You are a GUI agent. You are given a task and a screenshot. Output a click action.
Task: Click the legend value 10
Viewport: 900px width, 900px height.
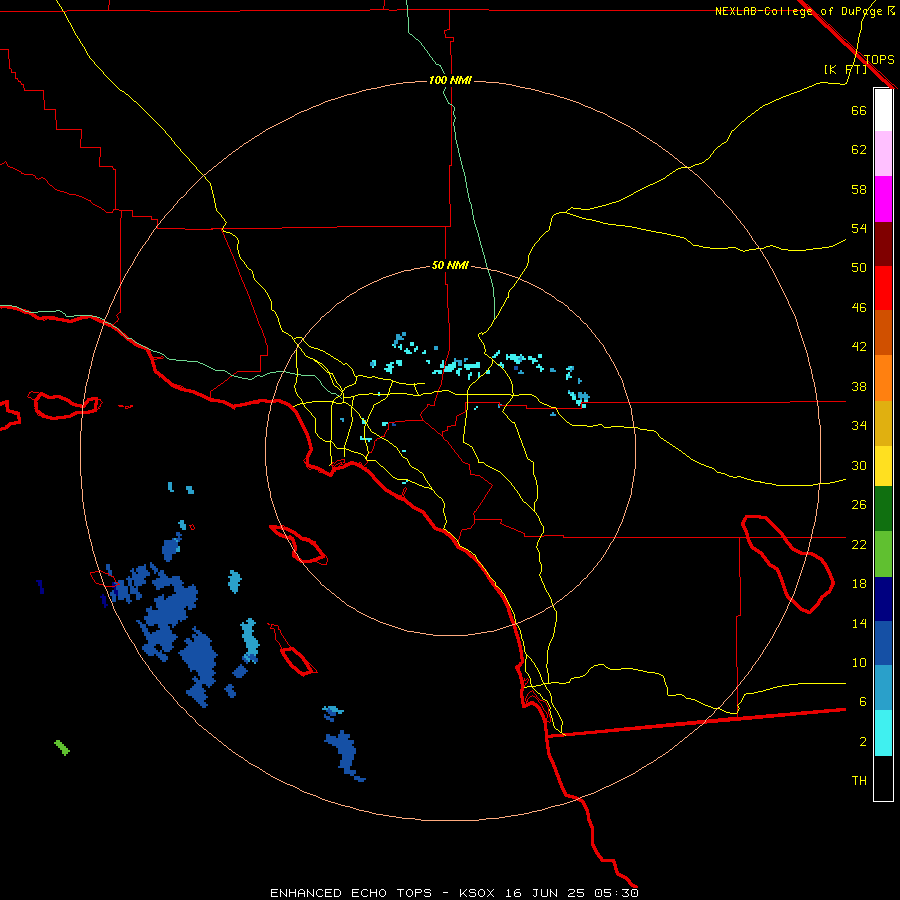(859, 662)
